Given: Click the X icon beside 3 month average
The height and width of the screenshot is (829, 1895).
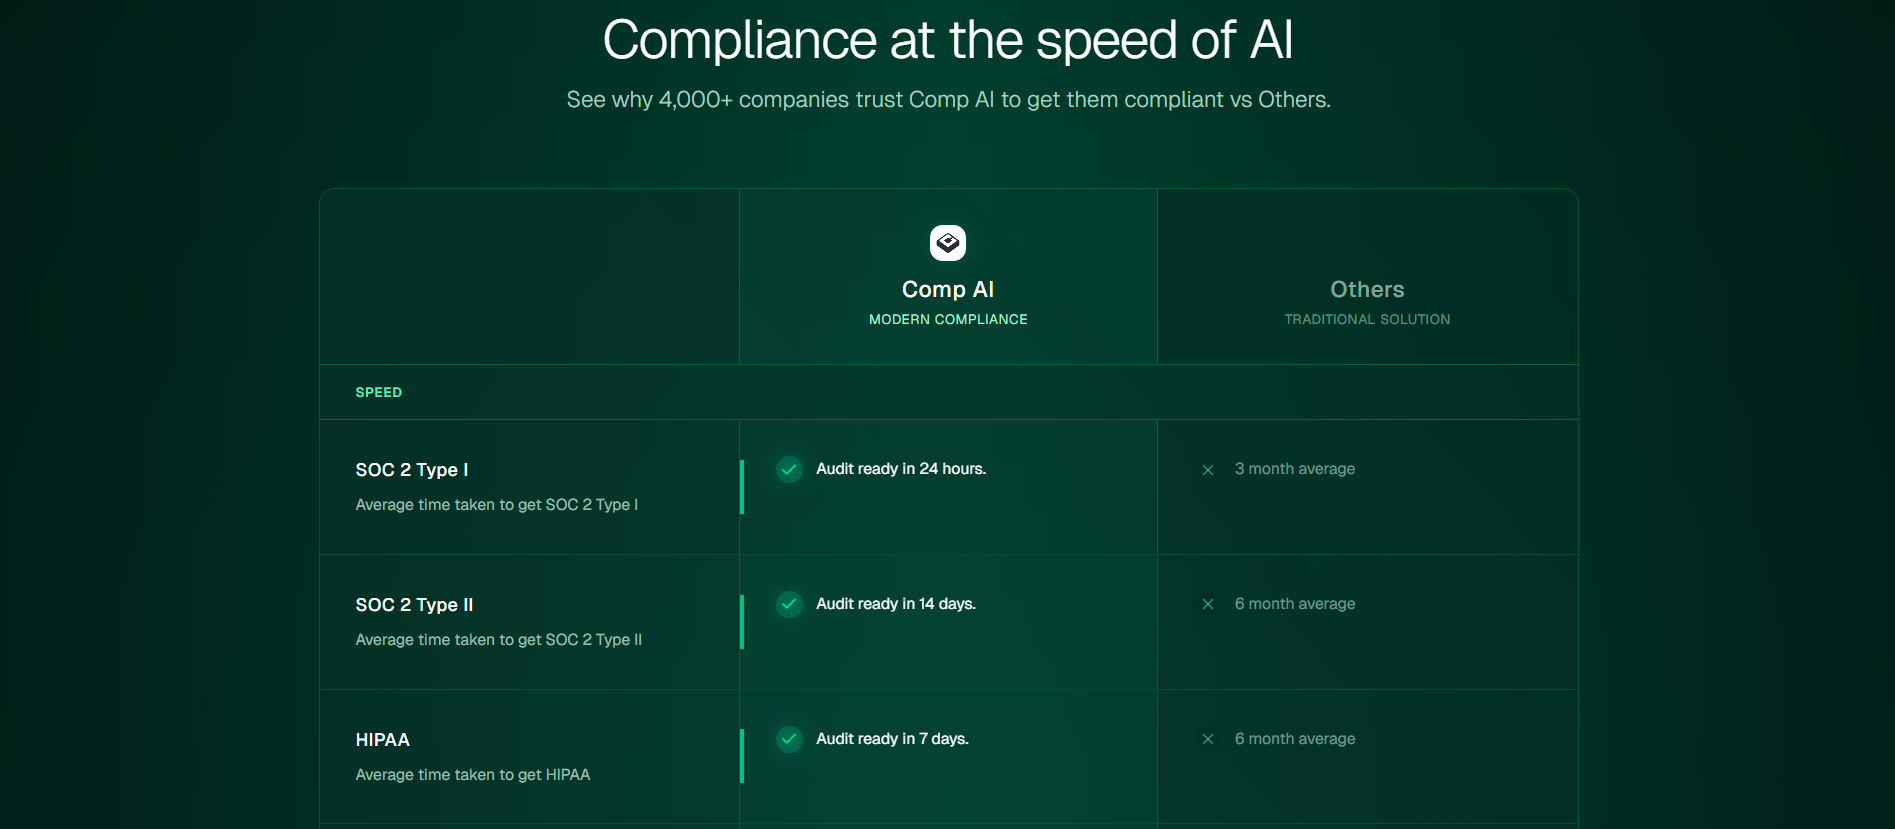Looking at the screenshot, I should tap(1208, 470).
